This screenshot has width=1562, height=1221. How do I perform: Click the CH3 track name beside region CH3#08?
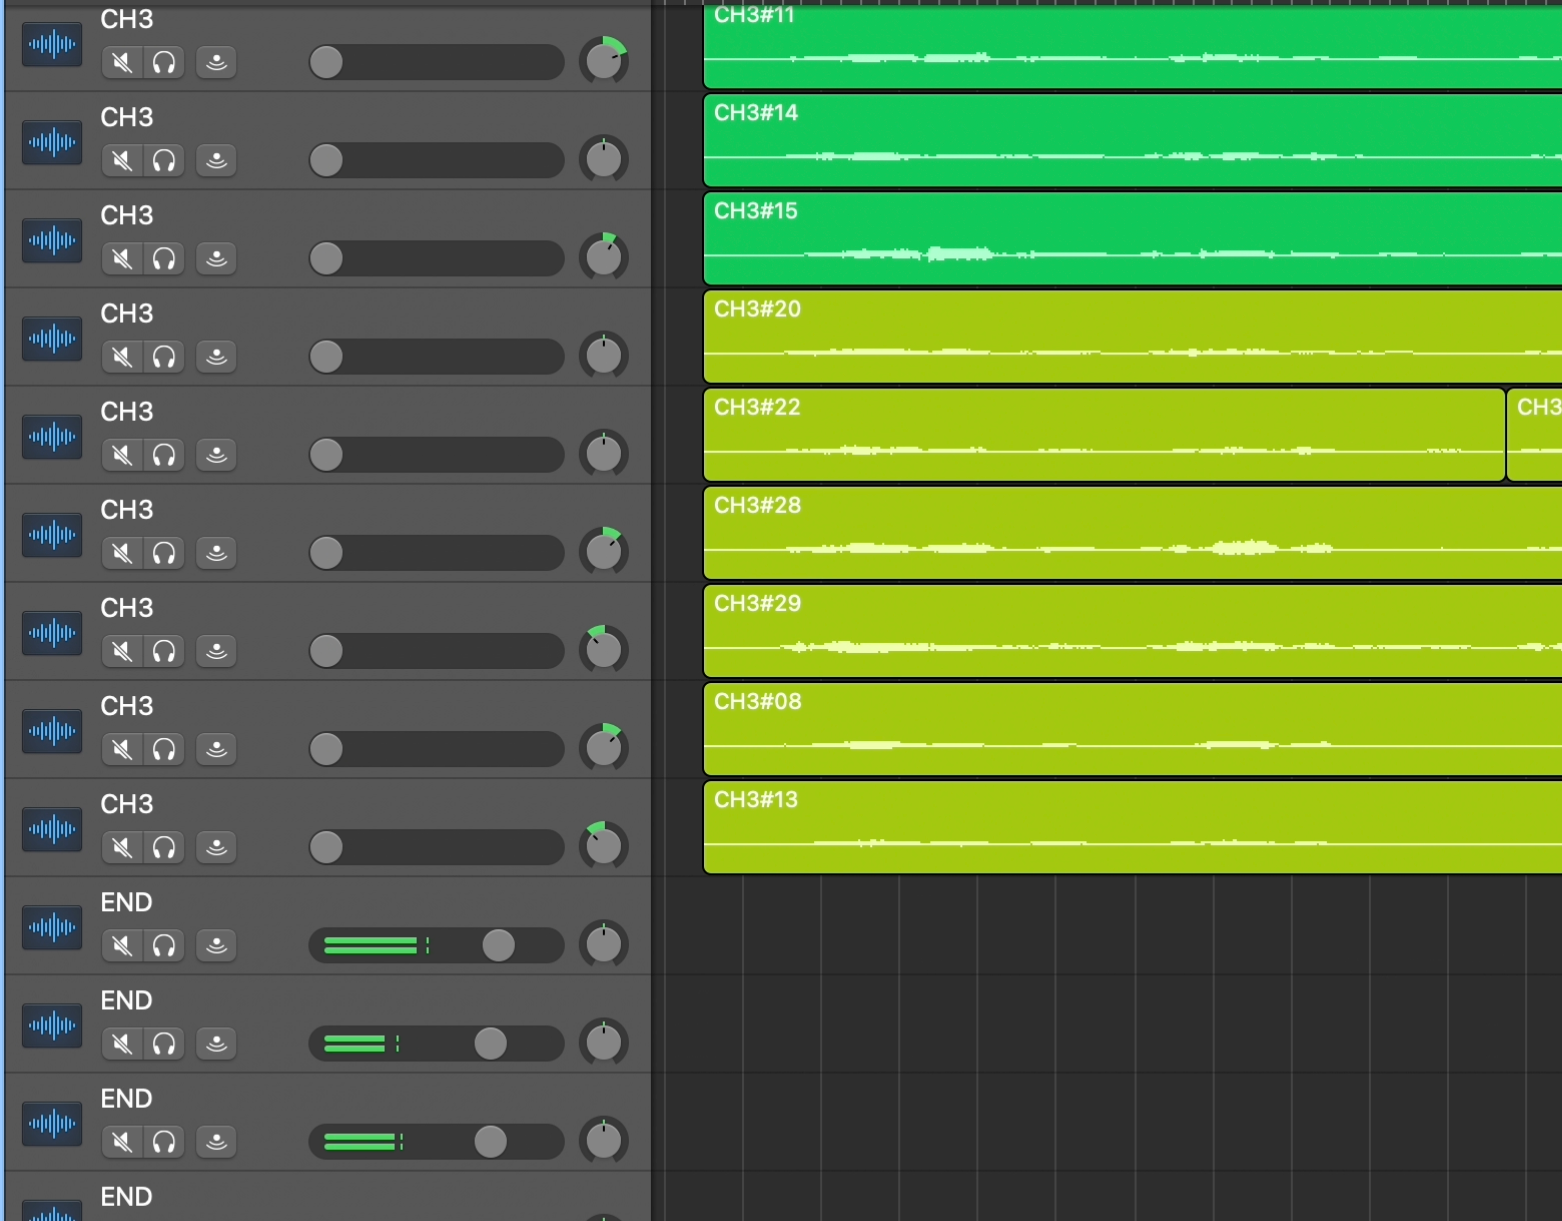[x=127, y=706]
